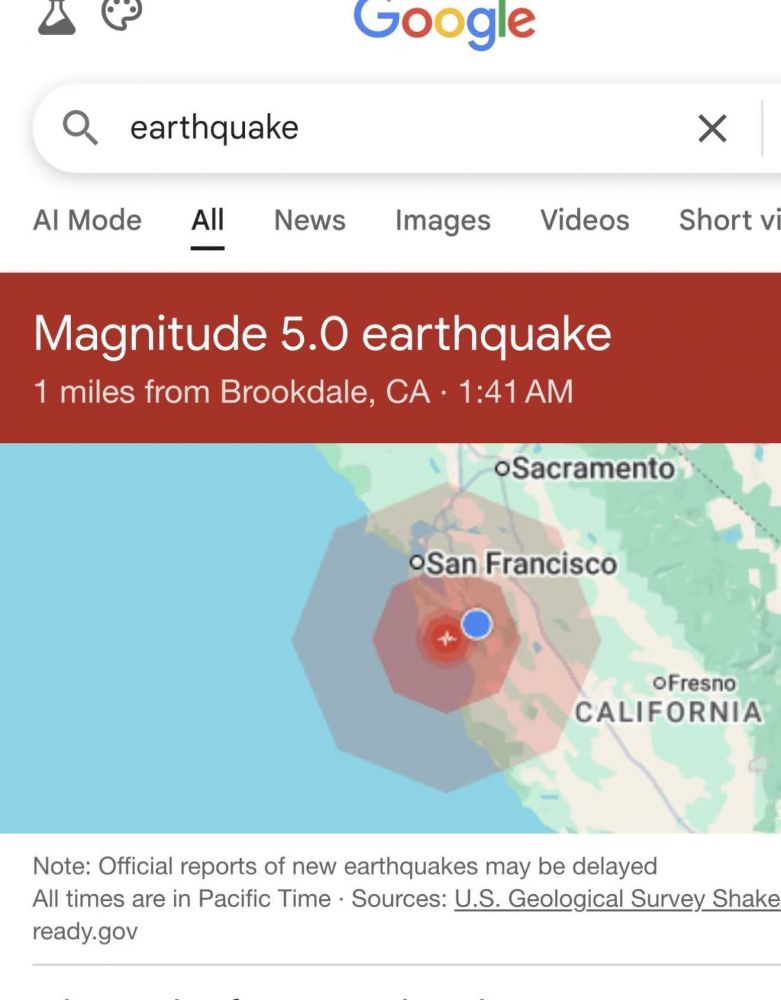This screenshot has width=781, height=1000.
Task: Click the palette customize icon
Action: 122,13
